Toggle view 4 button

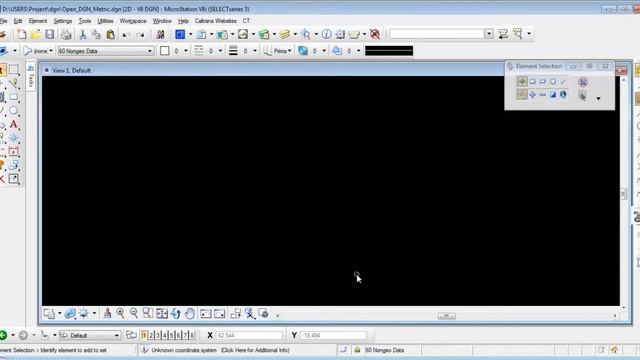pos(164,336)
